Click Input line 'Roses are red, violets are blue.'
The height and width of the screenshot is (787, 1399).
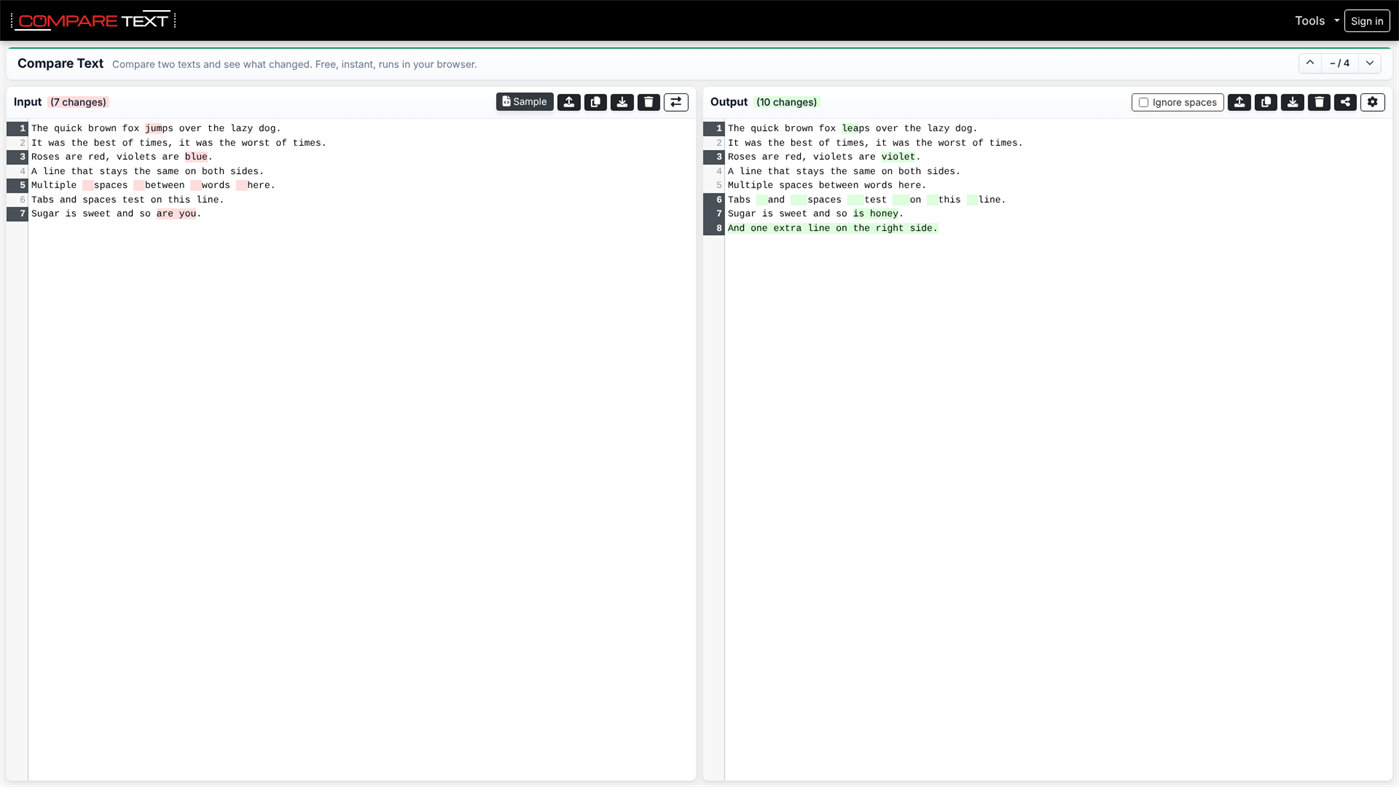pos(121,157)
